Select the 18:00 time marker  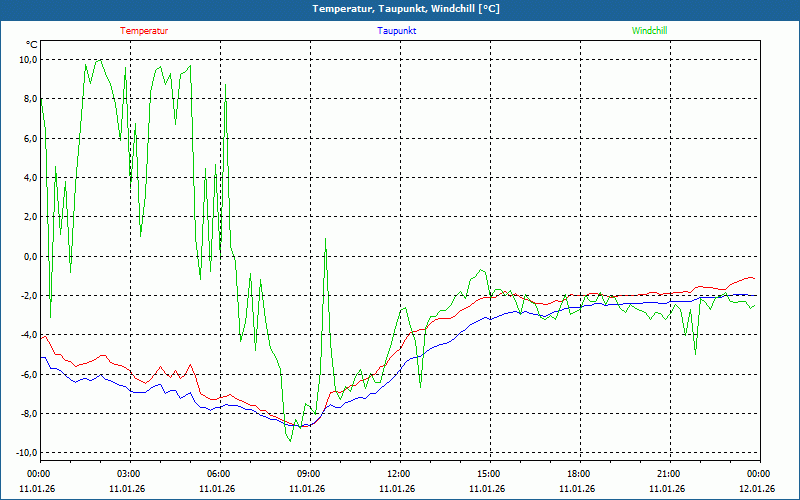point(579,474)
